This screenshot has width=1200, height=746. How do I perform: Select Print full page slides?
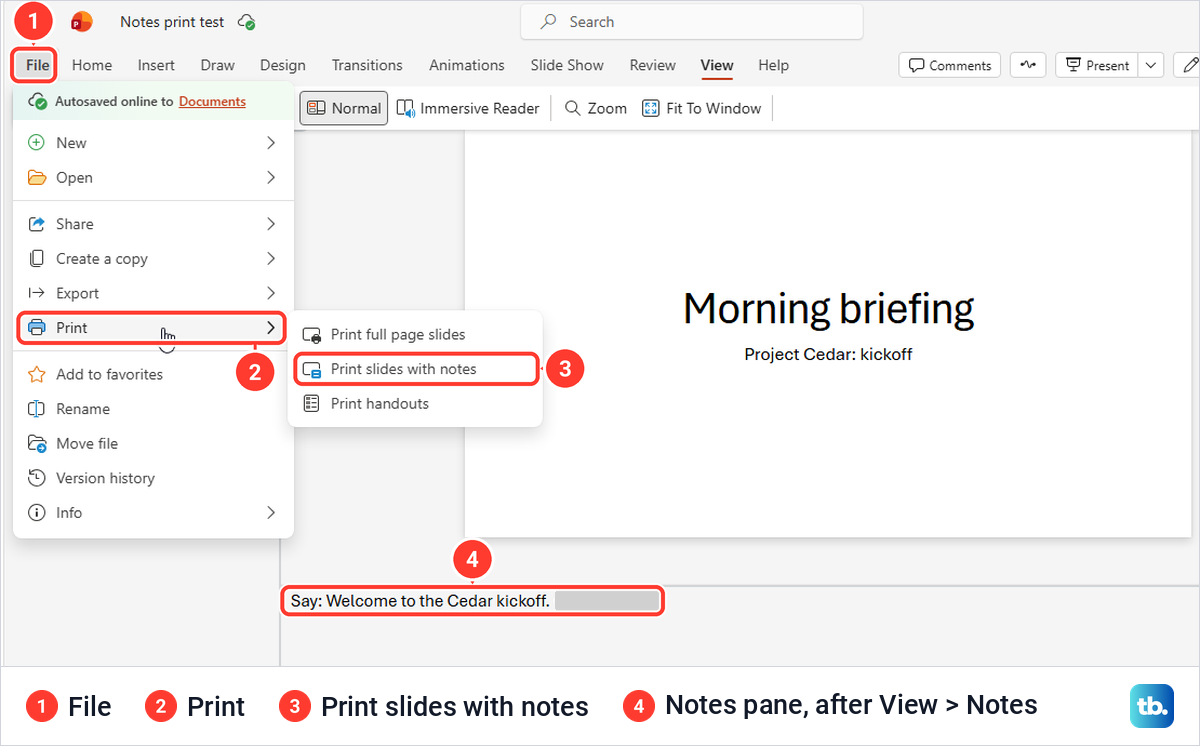pos(415,335)
